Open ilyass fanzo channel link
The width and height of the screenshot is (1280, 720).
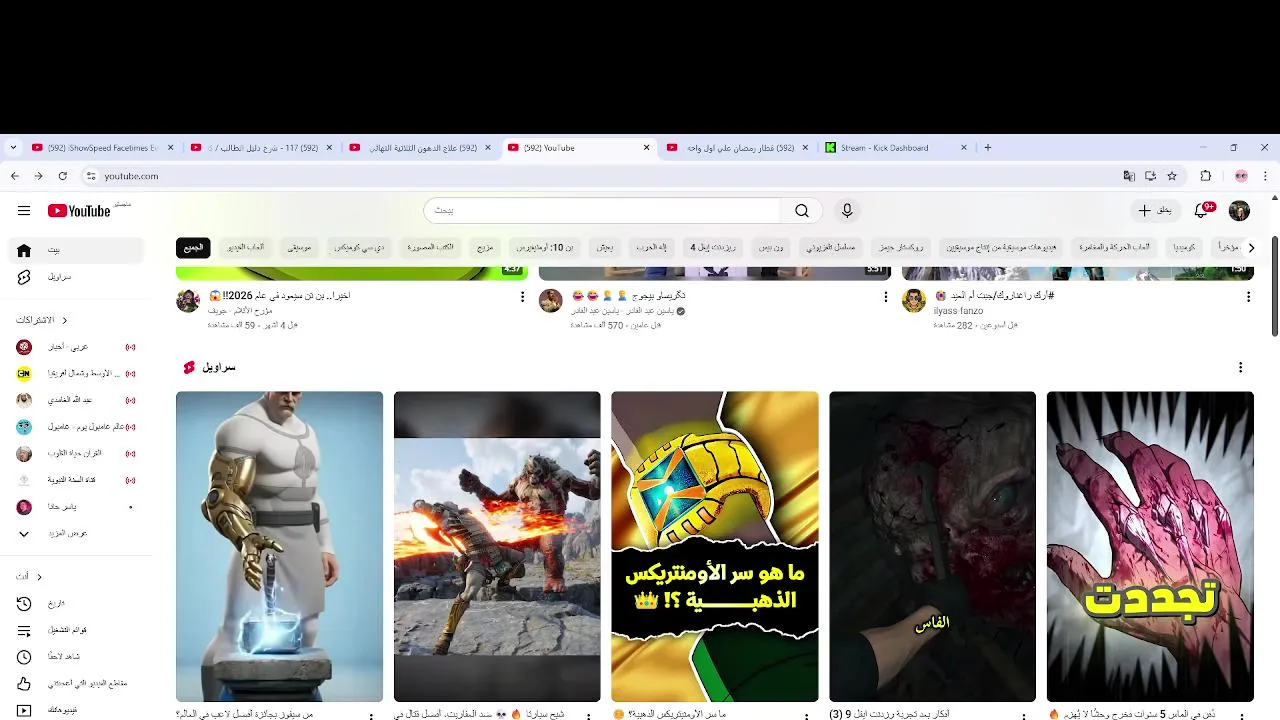[958, 311]
